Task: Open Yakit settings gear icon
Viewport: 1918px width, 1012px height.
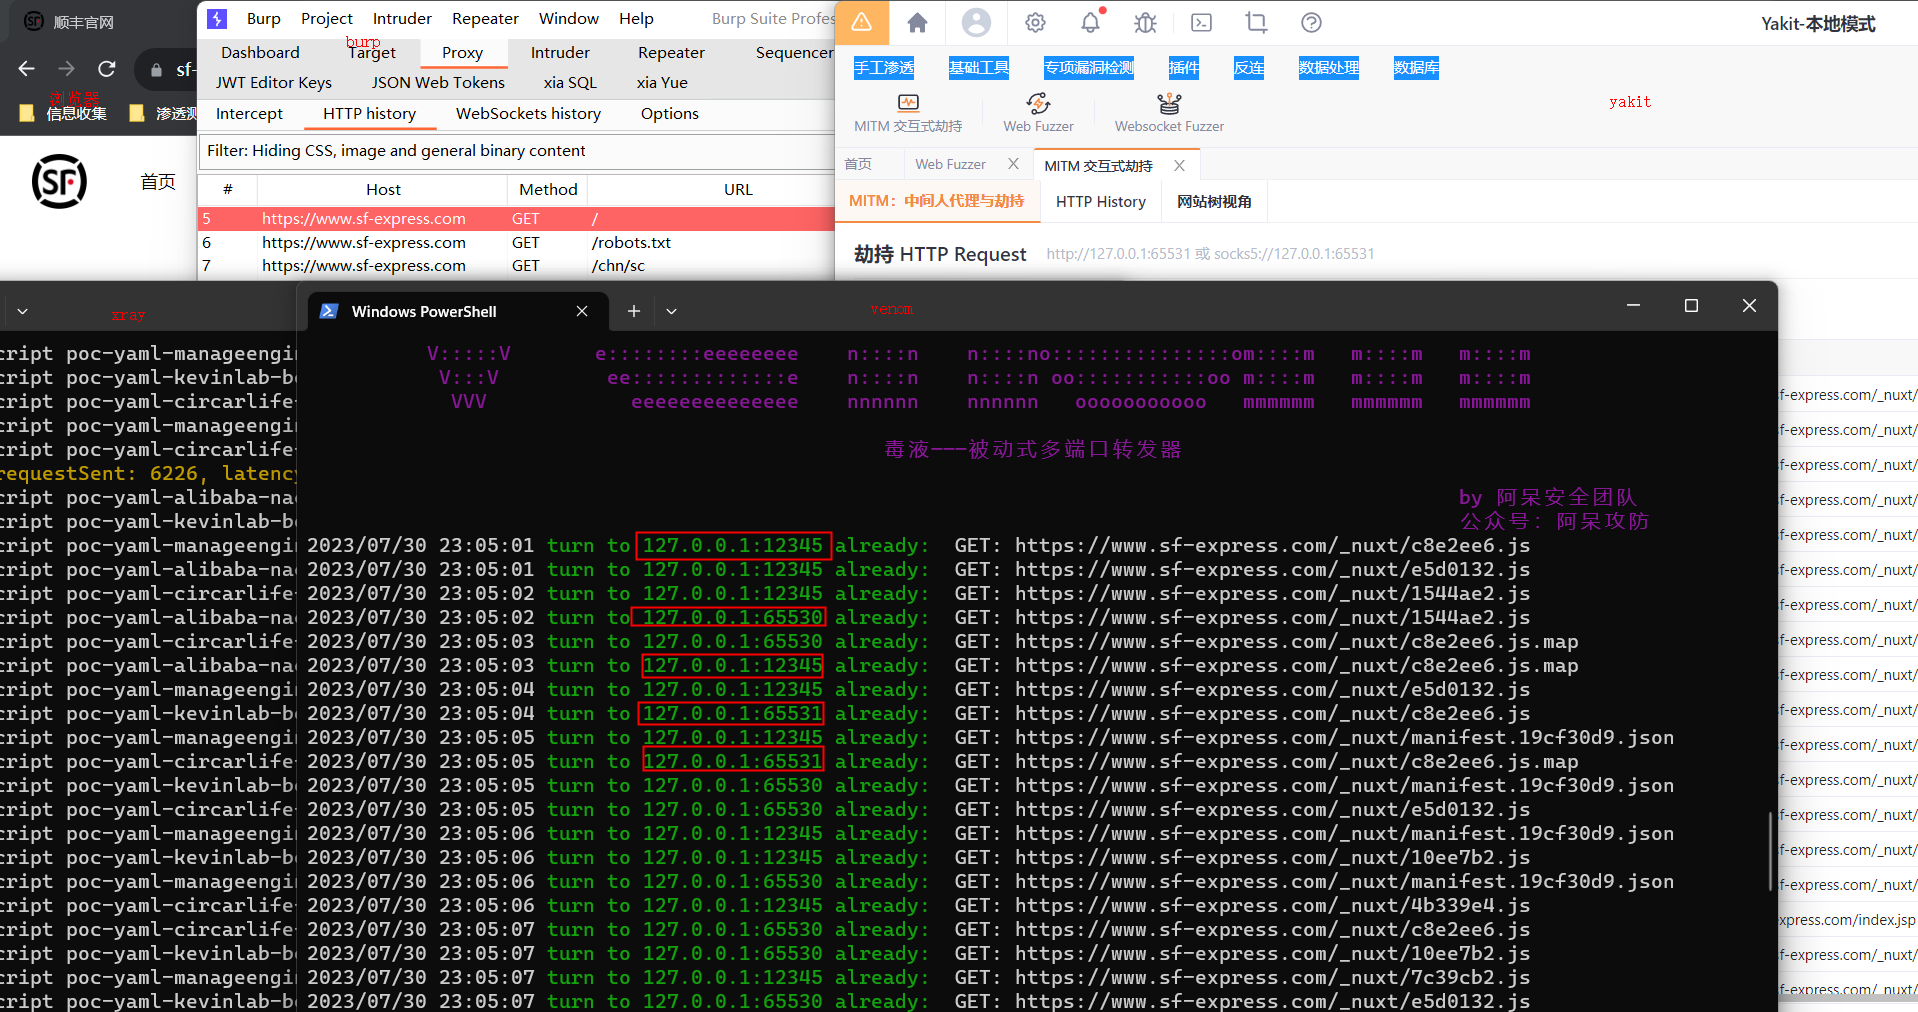Action: (x=1035, y=22)
